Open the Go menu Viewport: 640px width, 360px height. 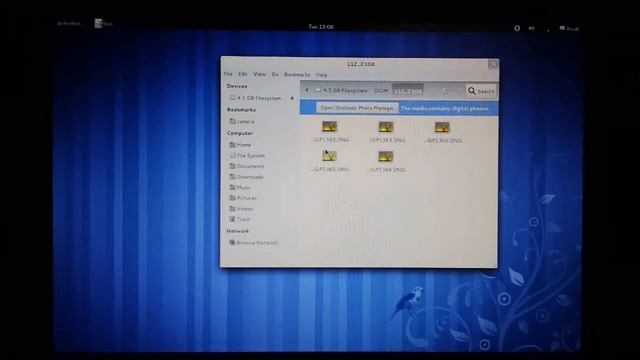[275, 75]
